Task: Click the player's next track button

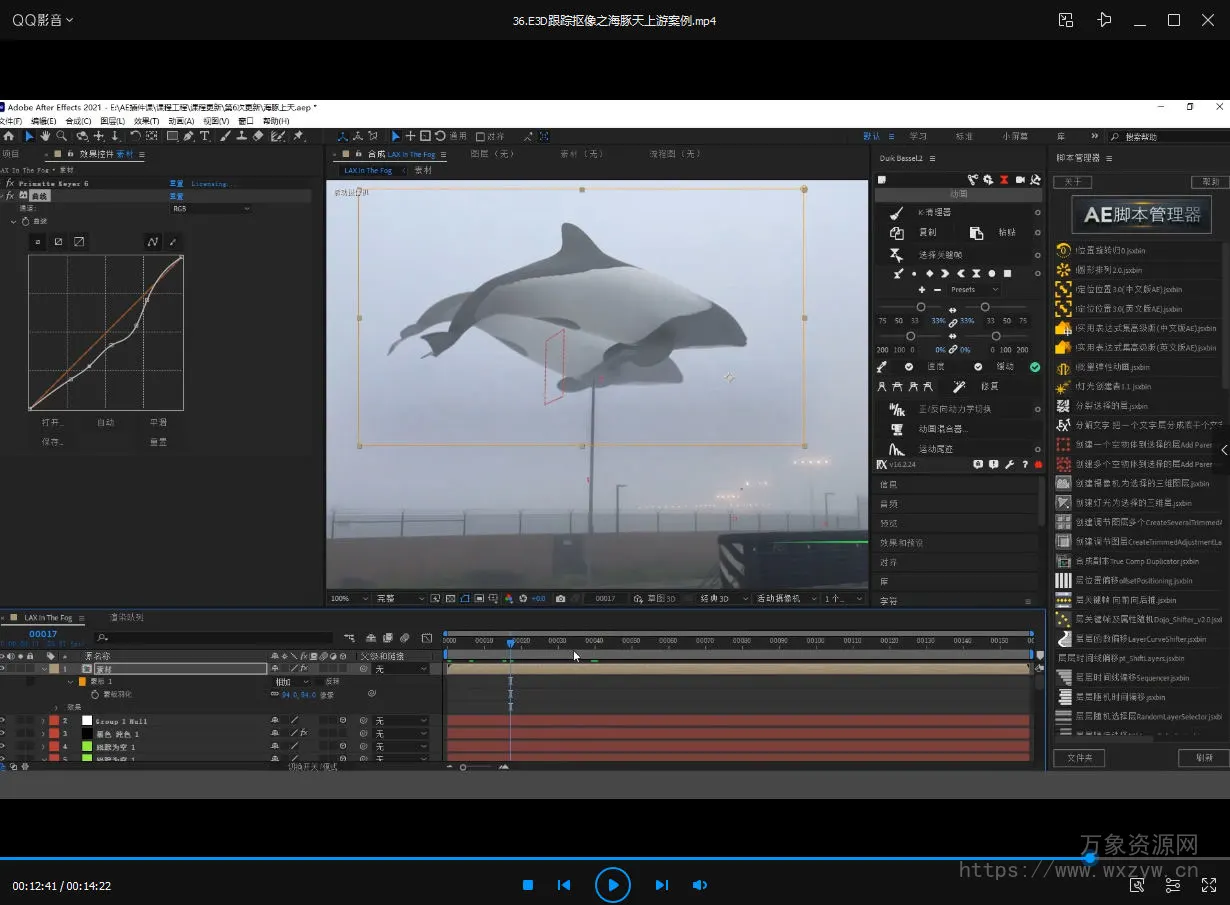Action: click(661, 885)
